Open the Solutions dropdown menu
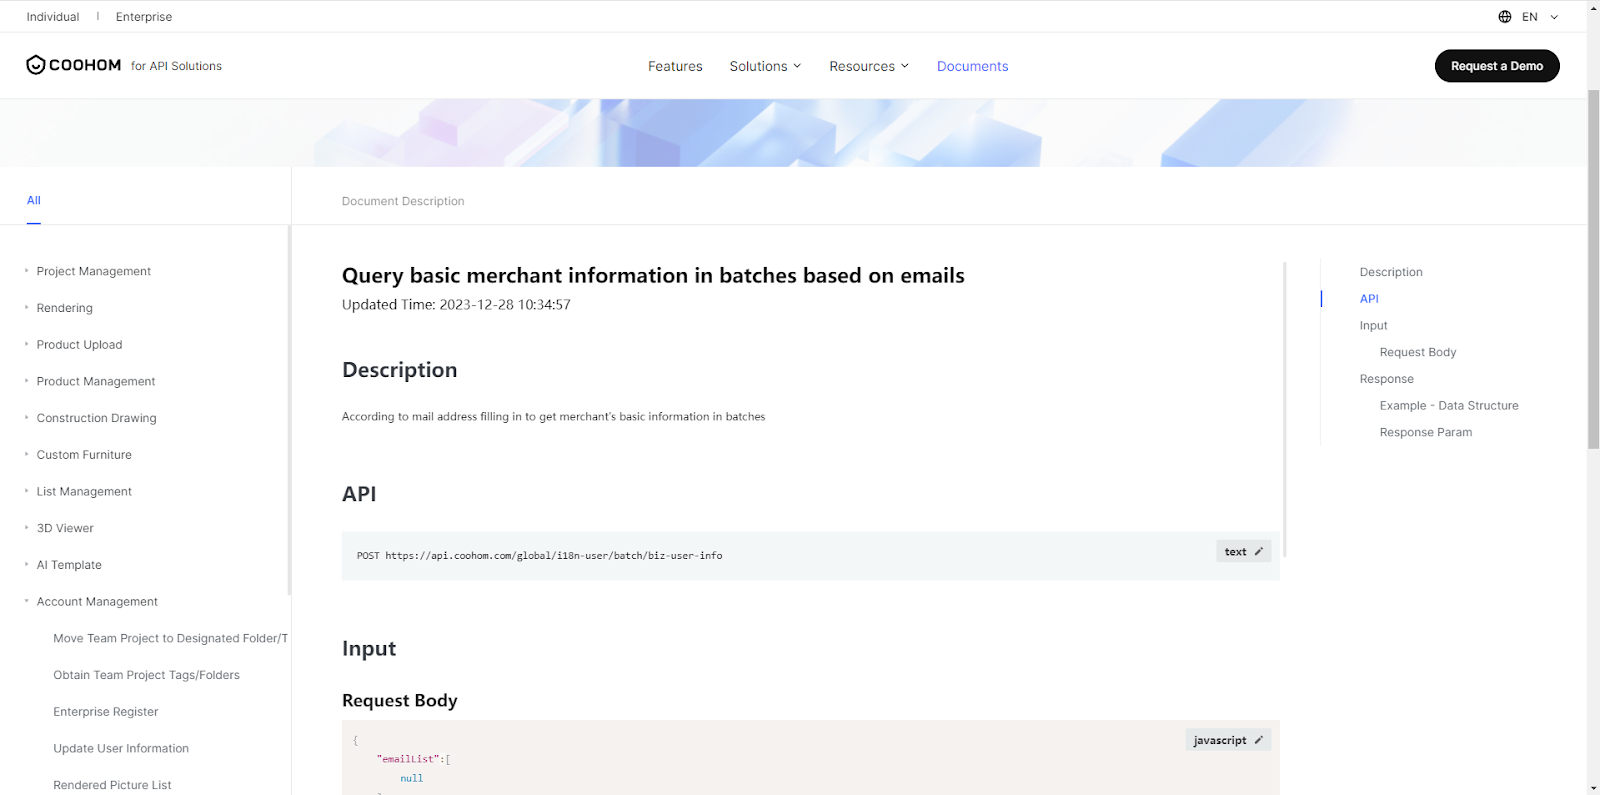This screenshot has width=1600, height=795. click(x=765, y=66)
